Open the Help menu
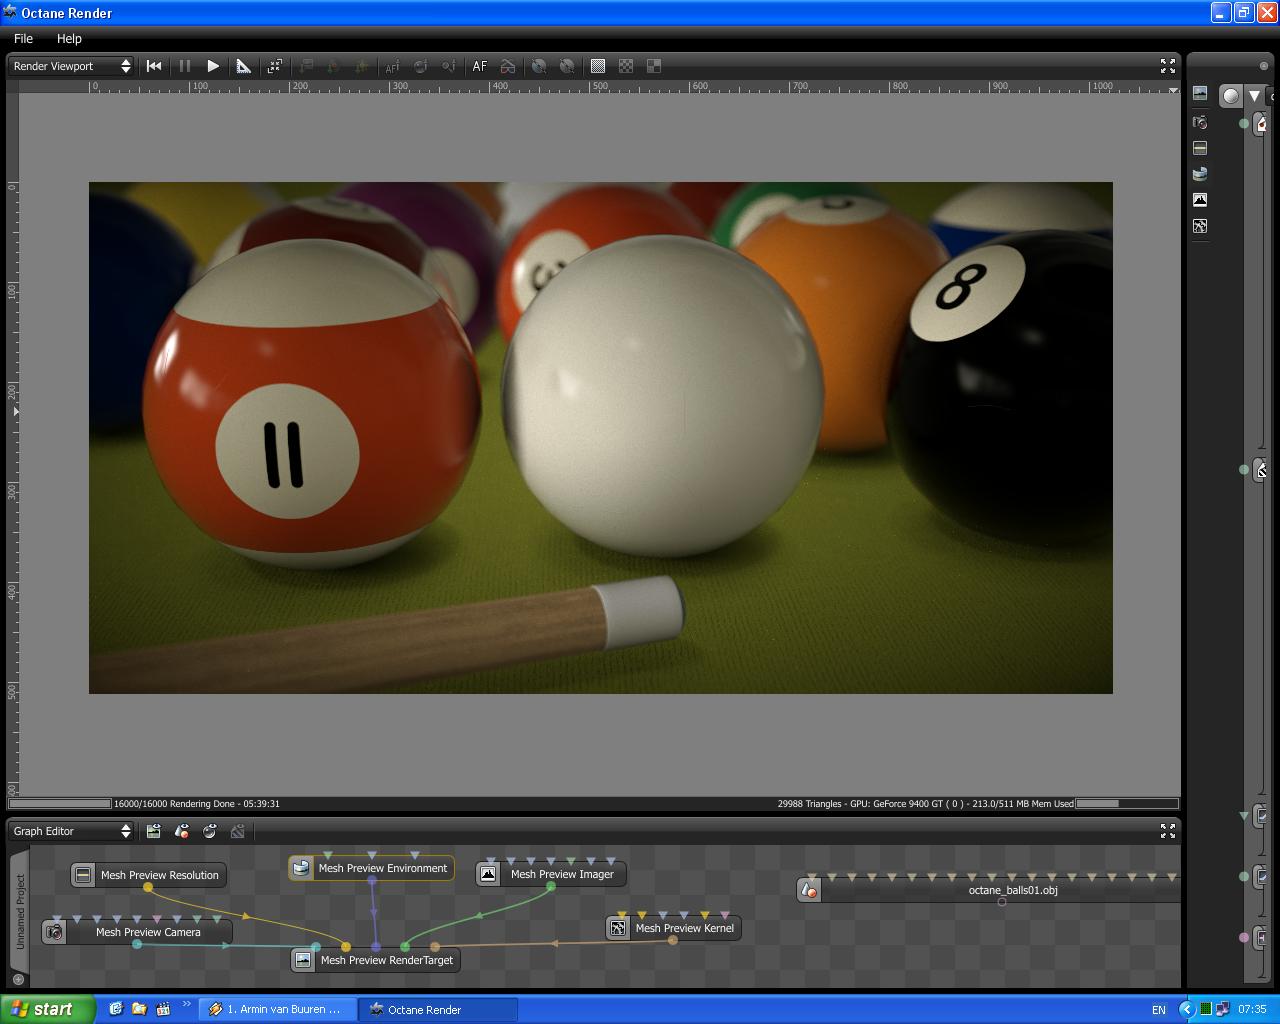This screenshot has width=1280, height=1024. pyautogui.click(x=69, y=38)
